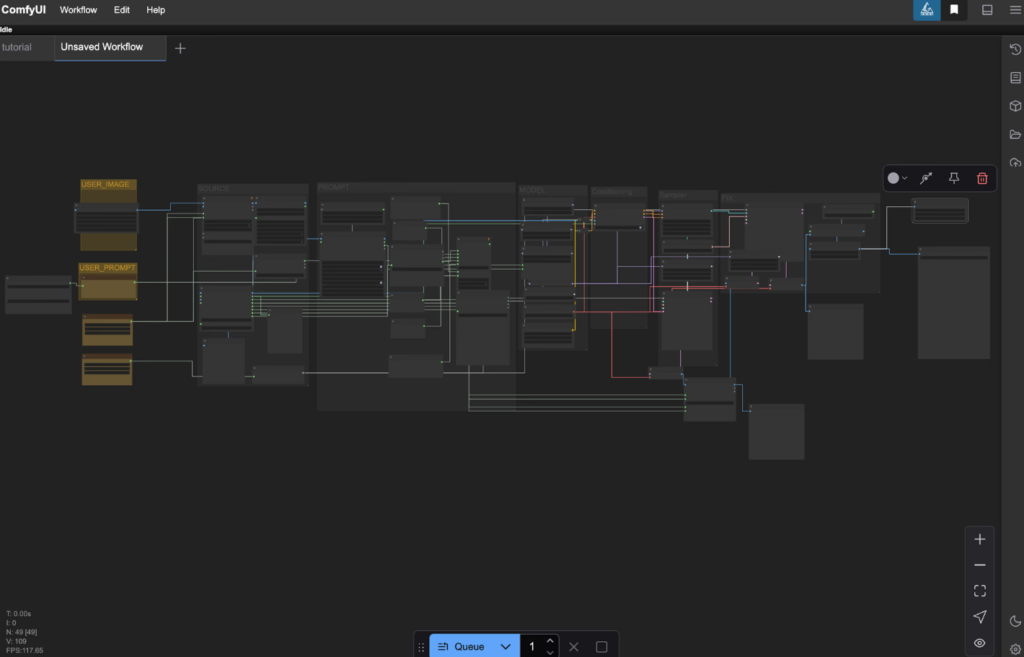1024x657 pixels.
Task: Open the node library book icon
Action: tap(1015, 78)
